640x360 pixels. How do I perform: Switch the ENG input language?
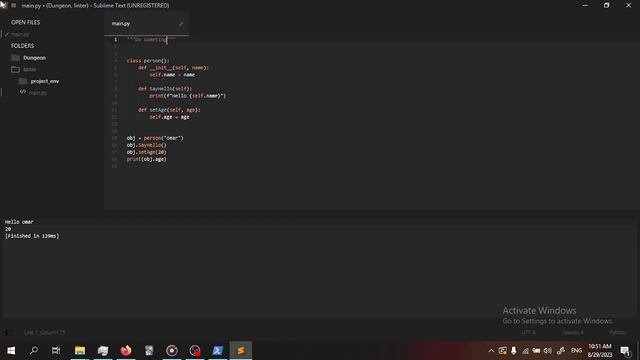[576, 351]
